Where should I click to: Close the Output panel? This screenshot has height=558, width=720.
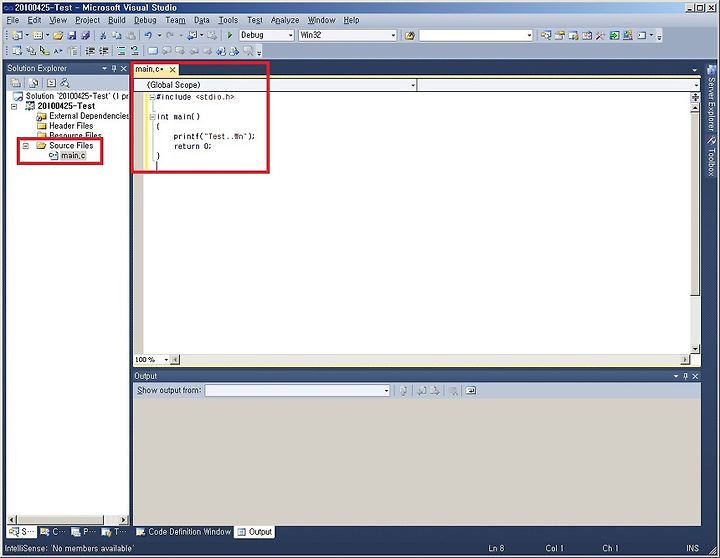tap(695, 376)
